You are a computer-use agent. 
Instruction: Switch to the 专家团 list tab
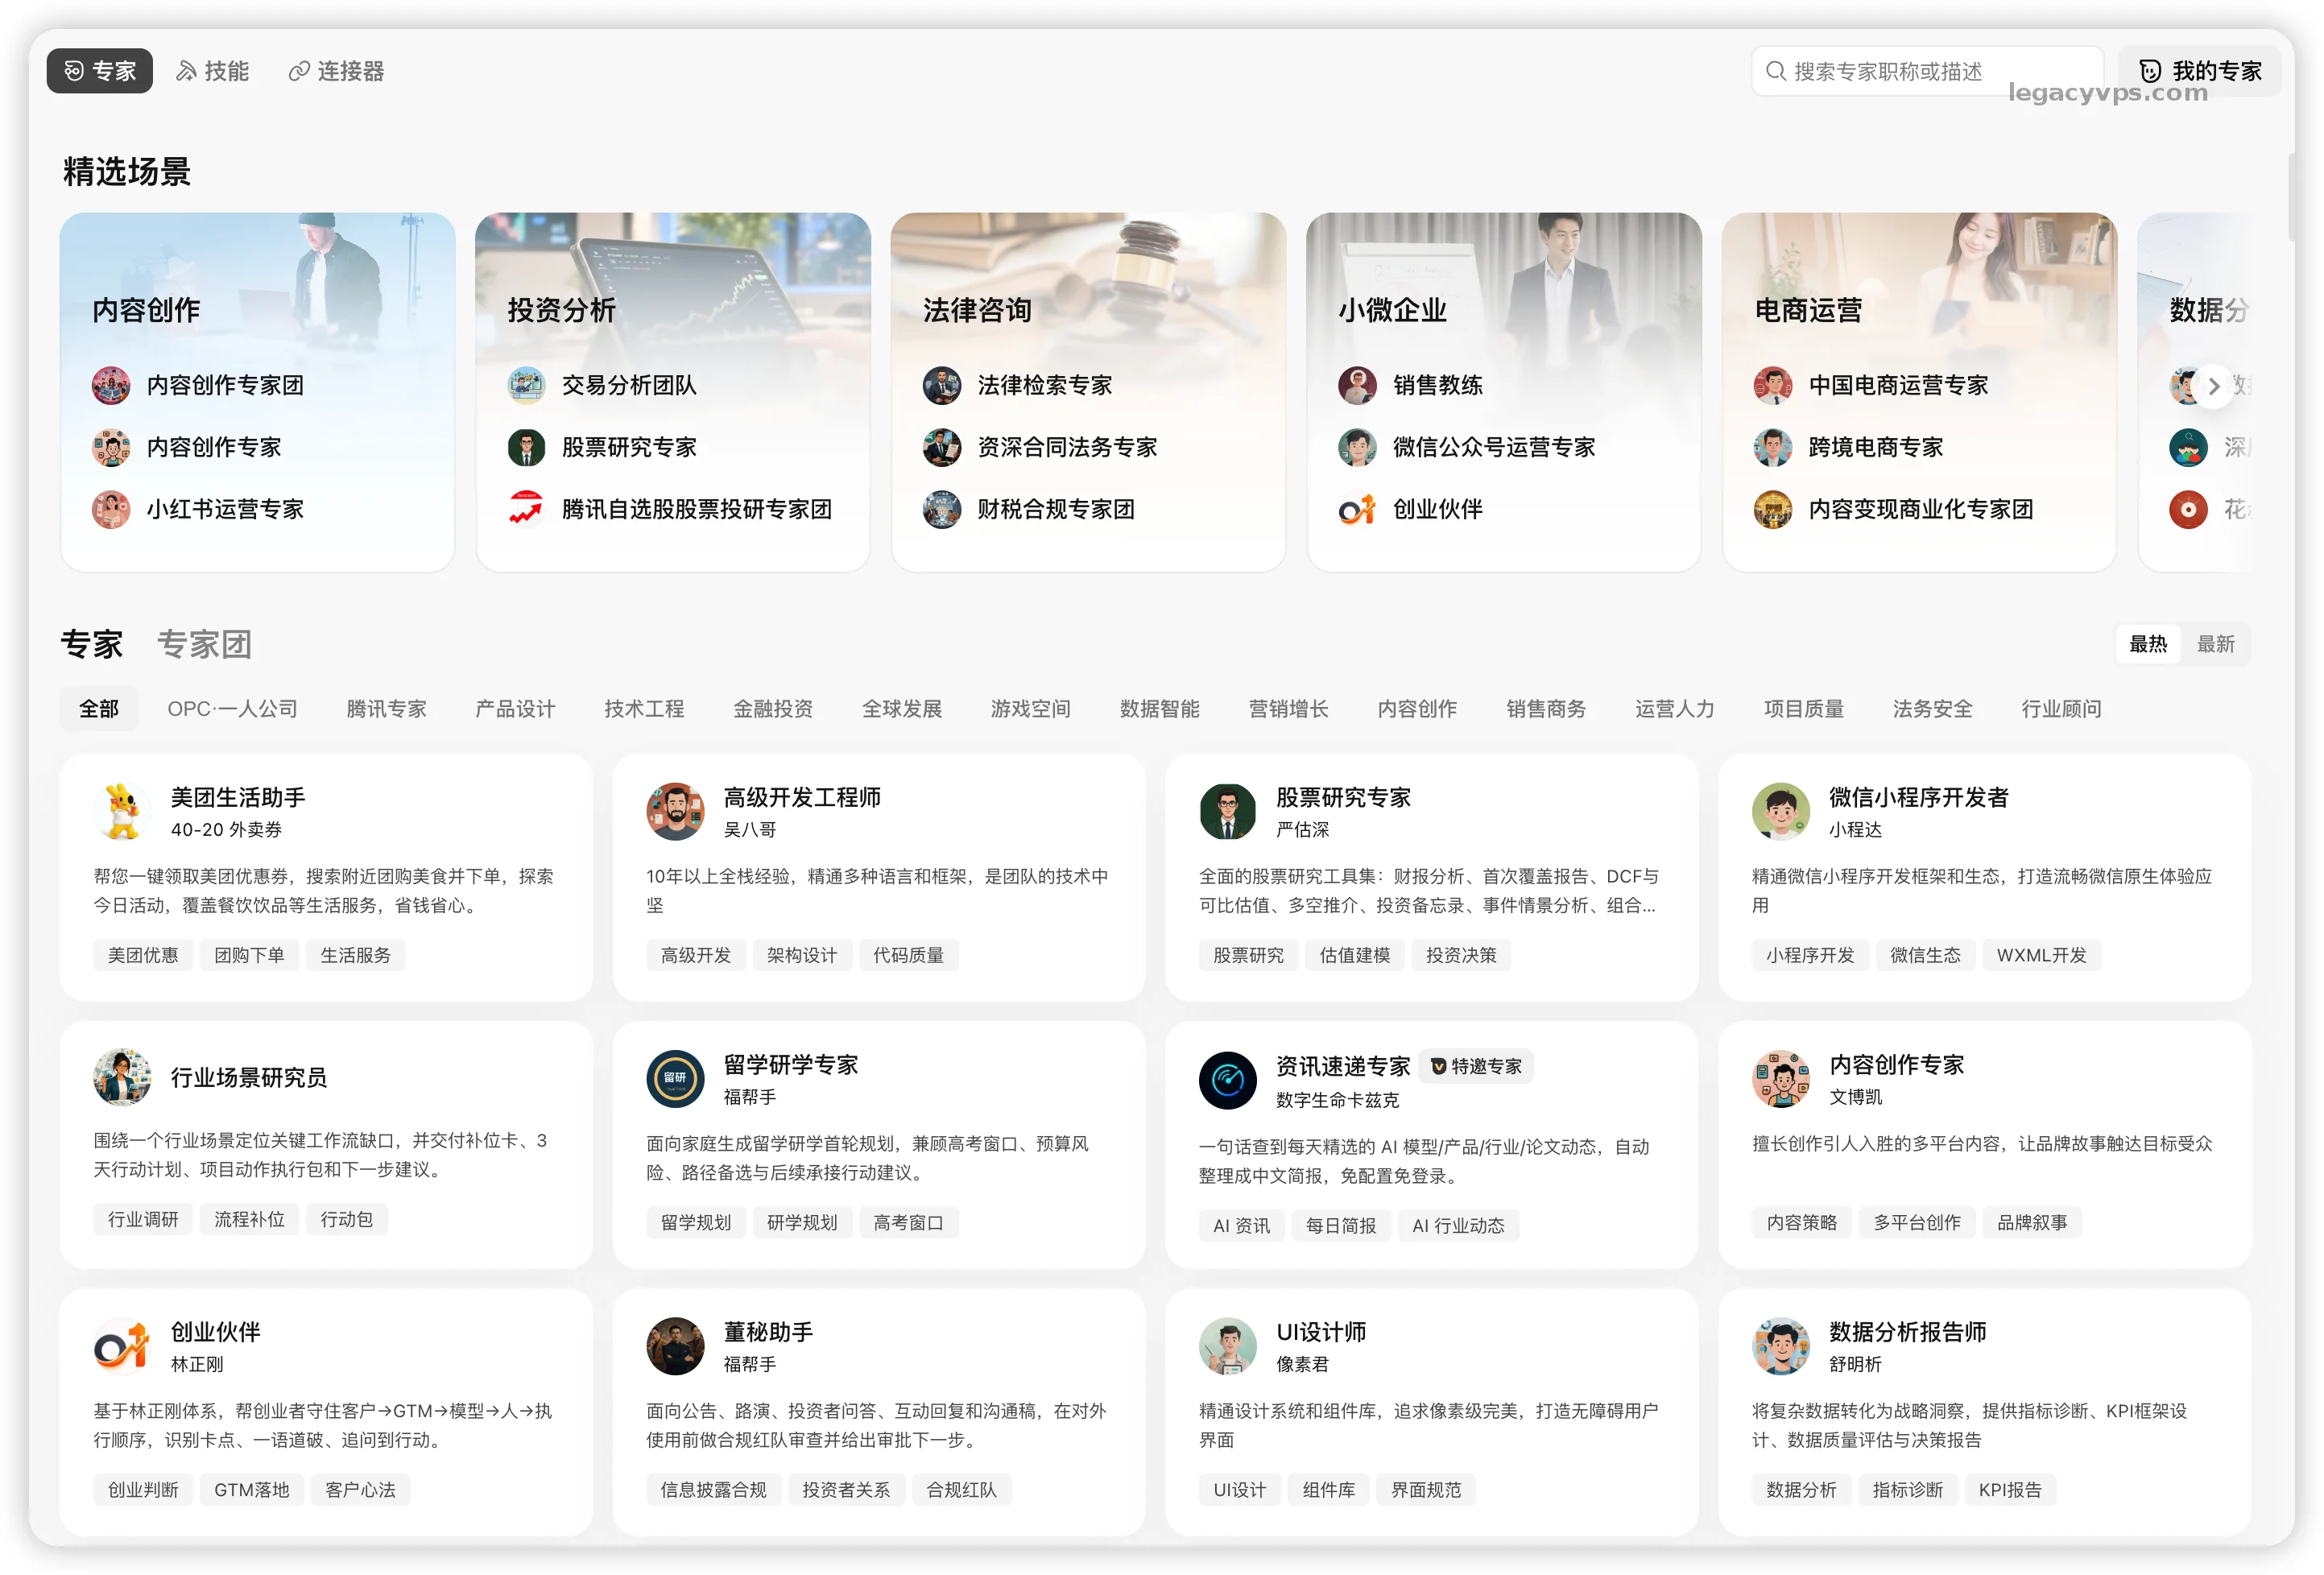tap(204, 644)
